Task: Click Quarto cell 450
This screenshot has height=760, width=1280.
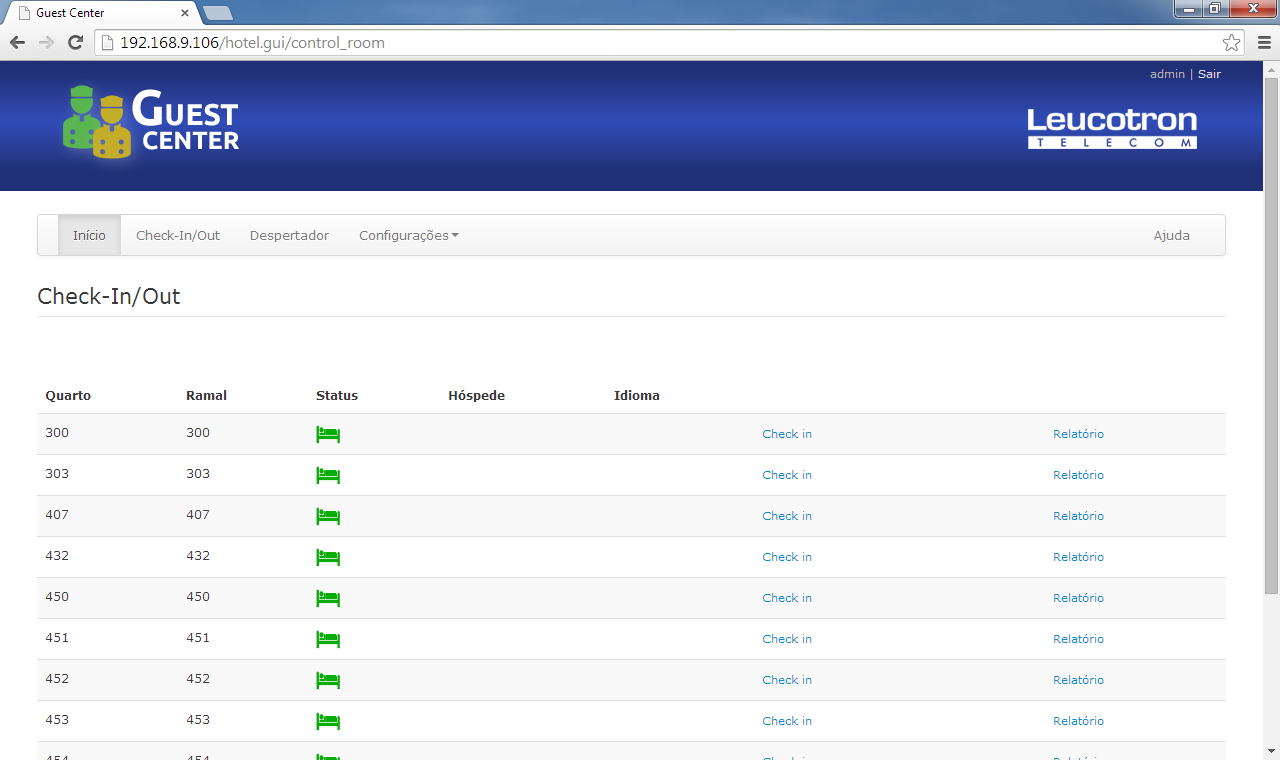Action: (x=57, y=596)
